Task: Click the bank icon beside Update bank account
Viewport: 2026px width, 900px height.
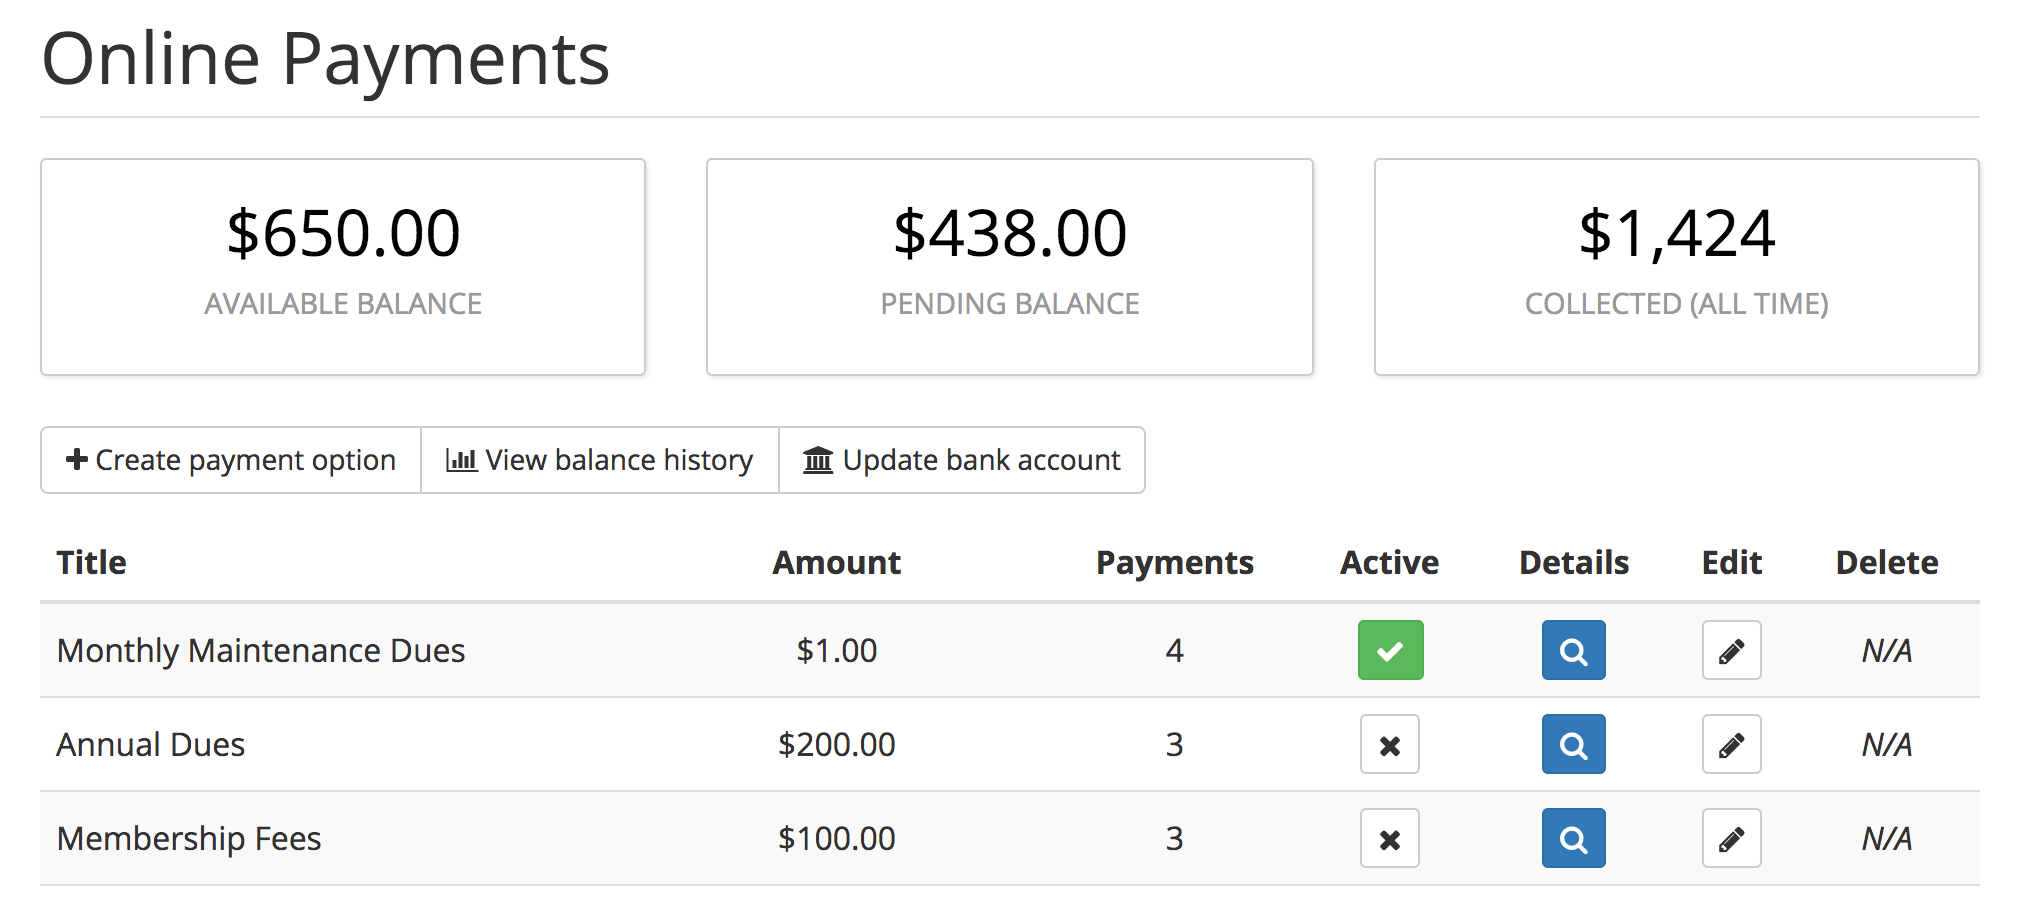Action: (x=818, y=460)
